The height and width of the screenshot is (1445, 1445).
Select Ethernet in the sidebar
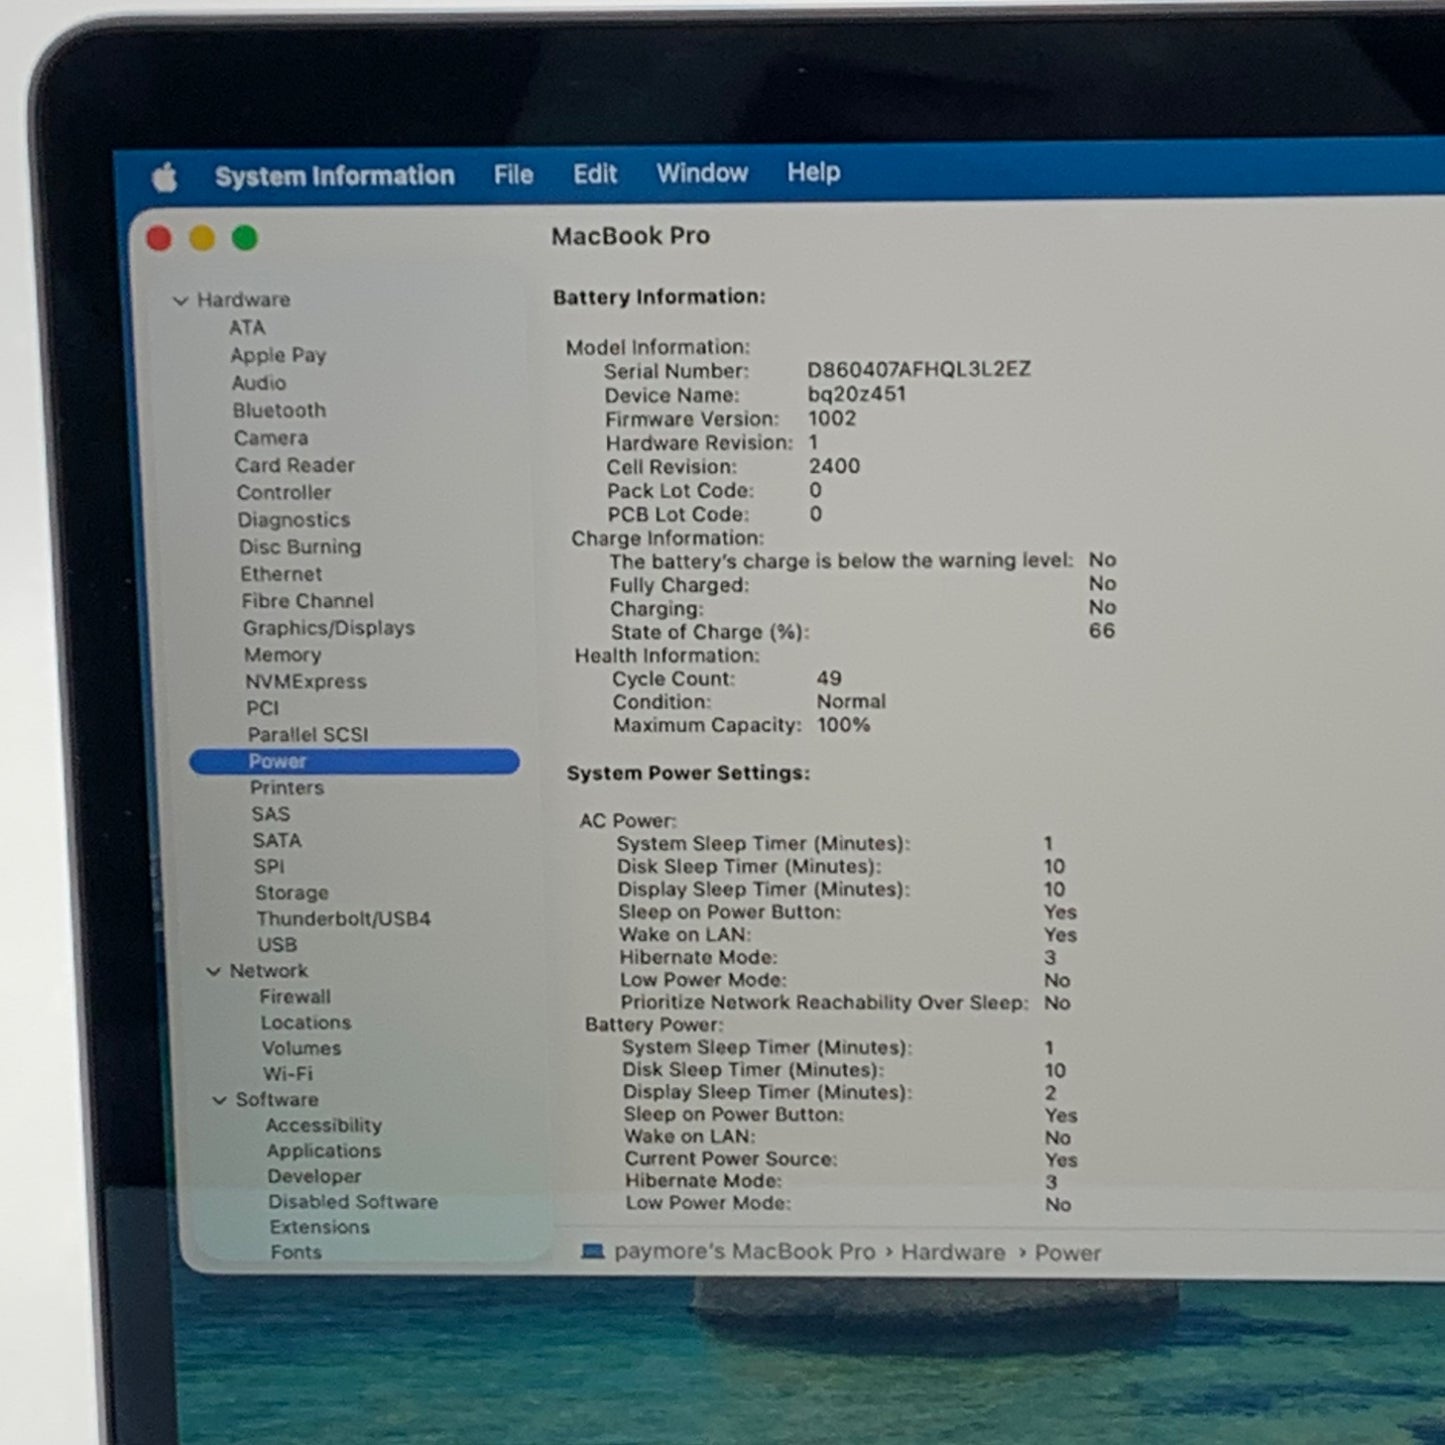pos(281,574)
